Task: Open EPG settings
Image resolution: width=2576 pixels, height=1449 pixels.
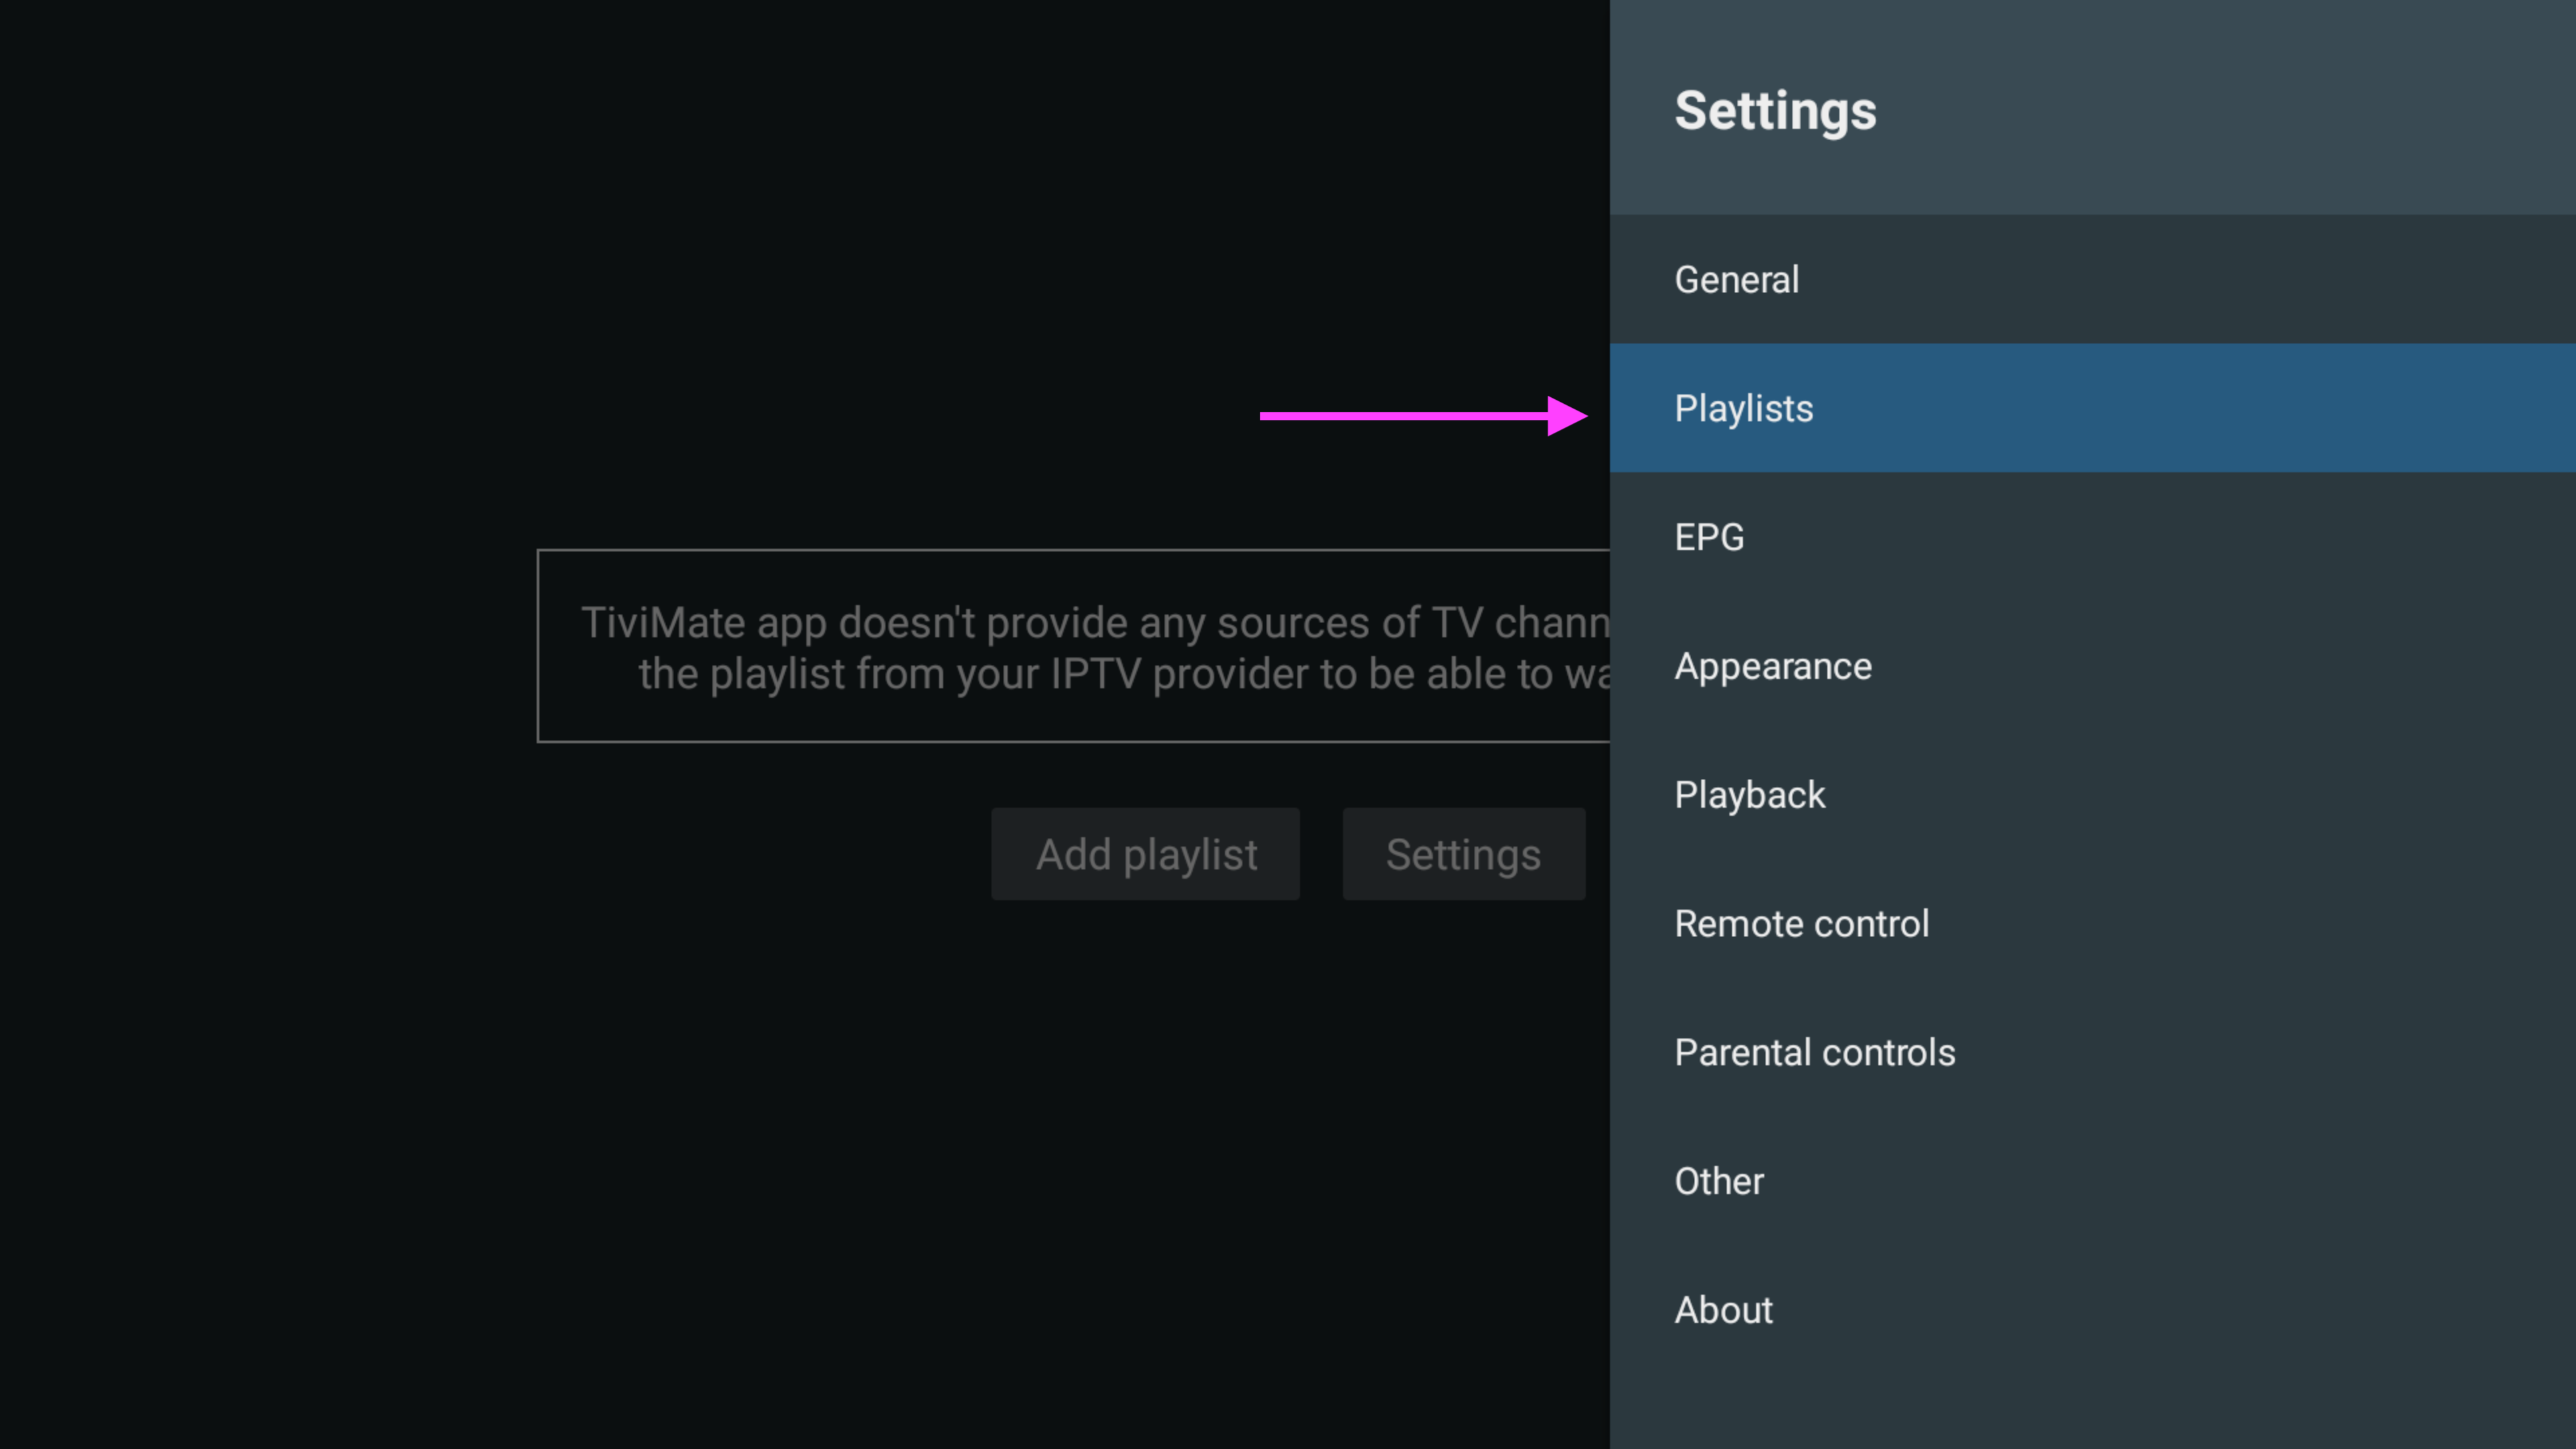Action: 1709,538
